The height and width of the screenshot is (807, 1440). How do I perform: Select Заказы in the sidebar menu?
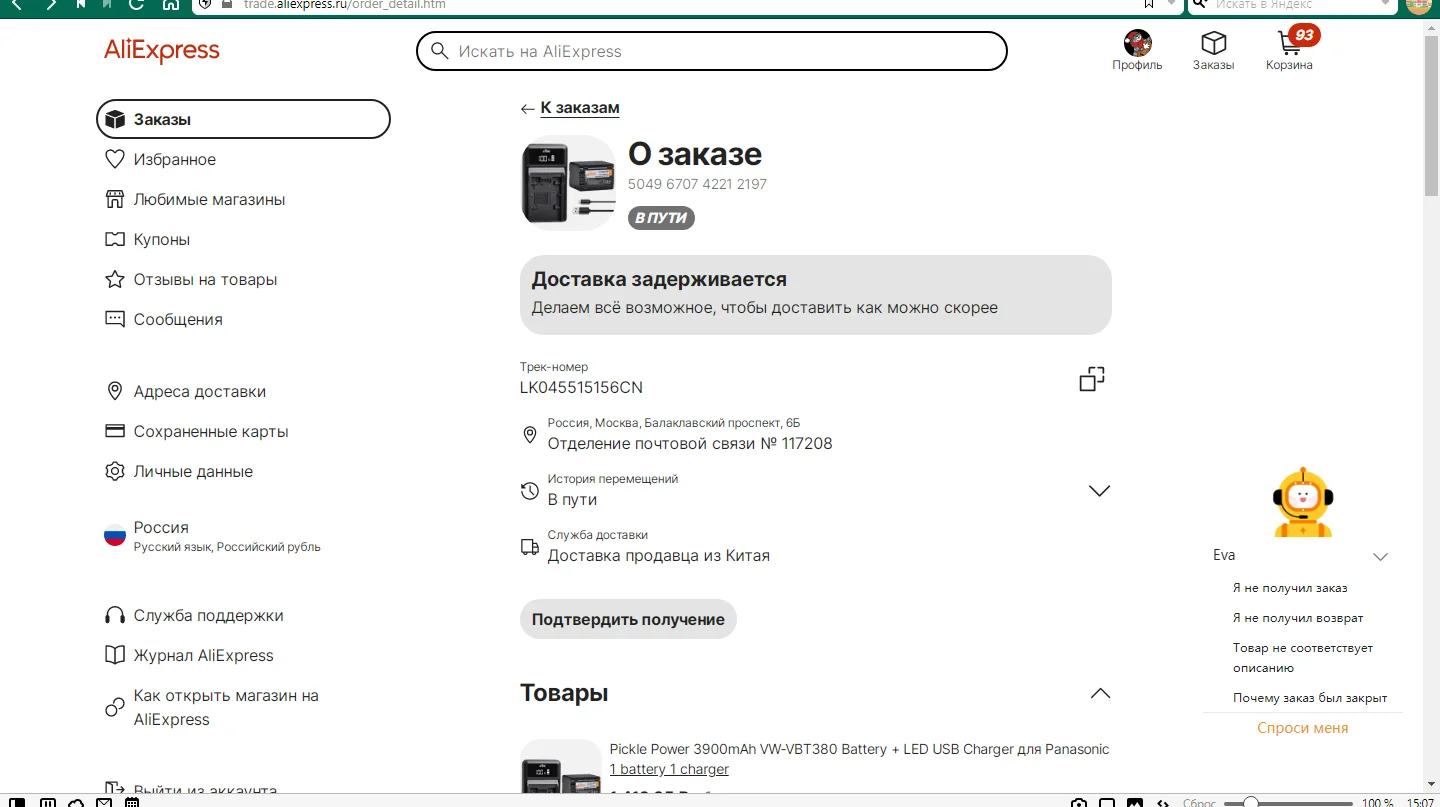pos(243,119)
